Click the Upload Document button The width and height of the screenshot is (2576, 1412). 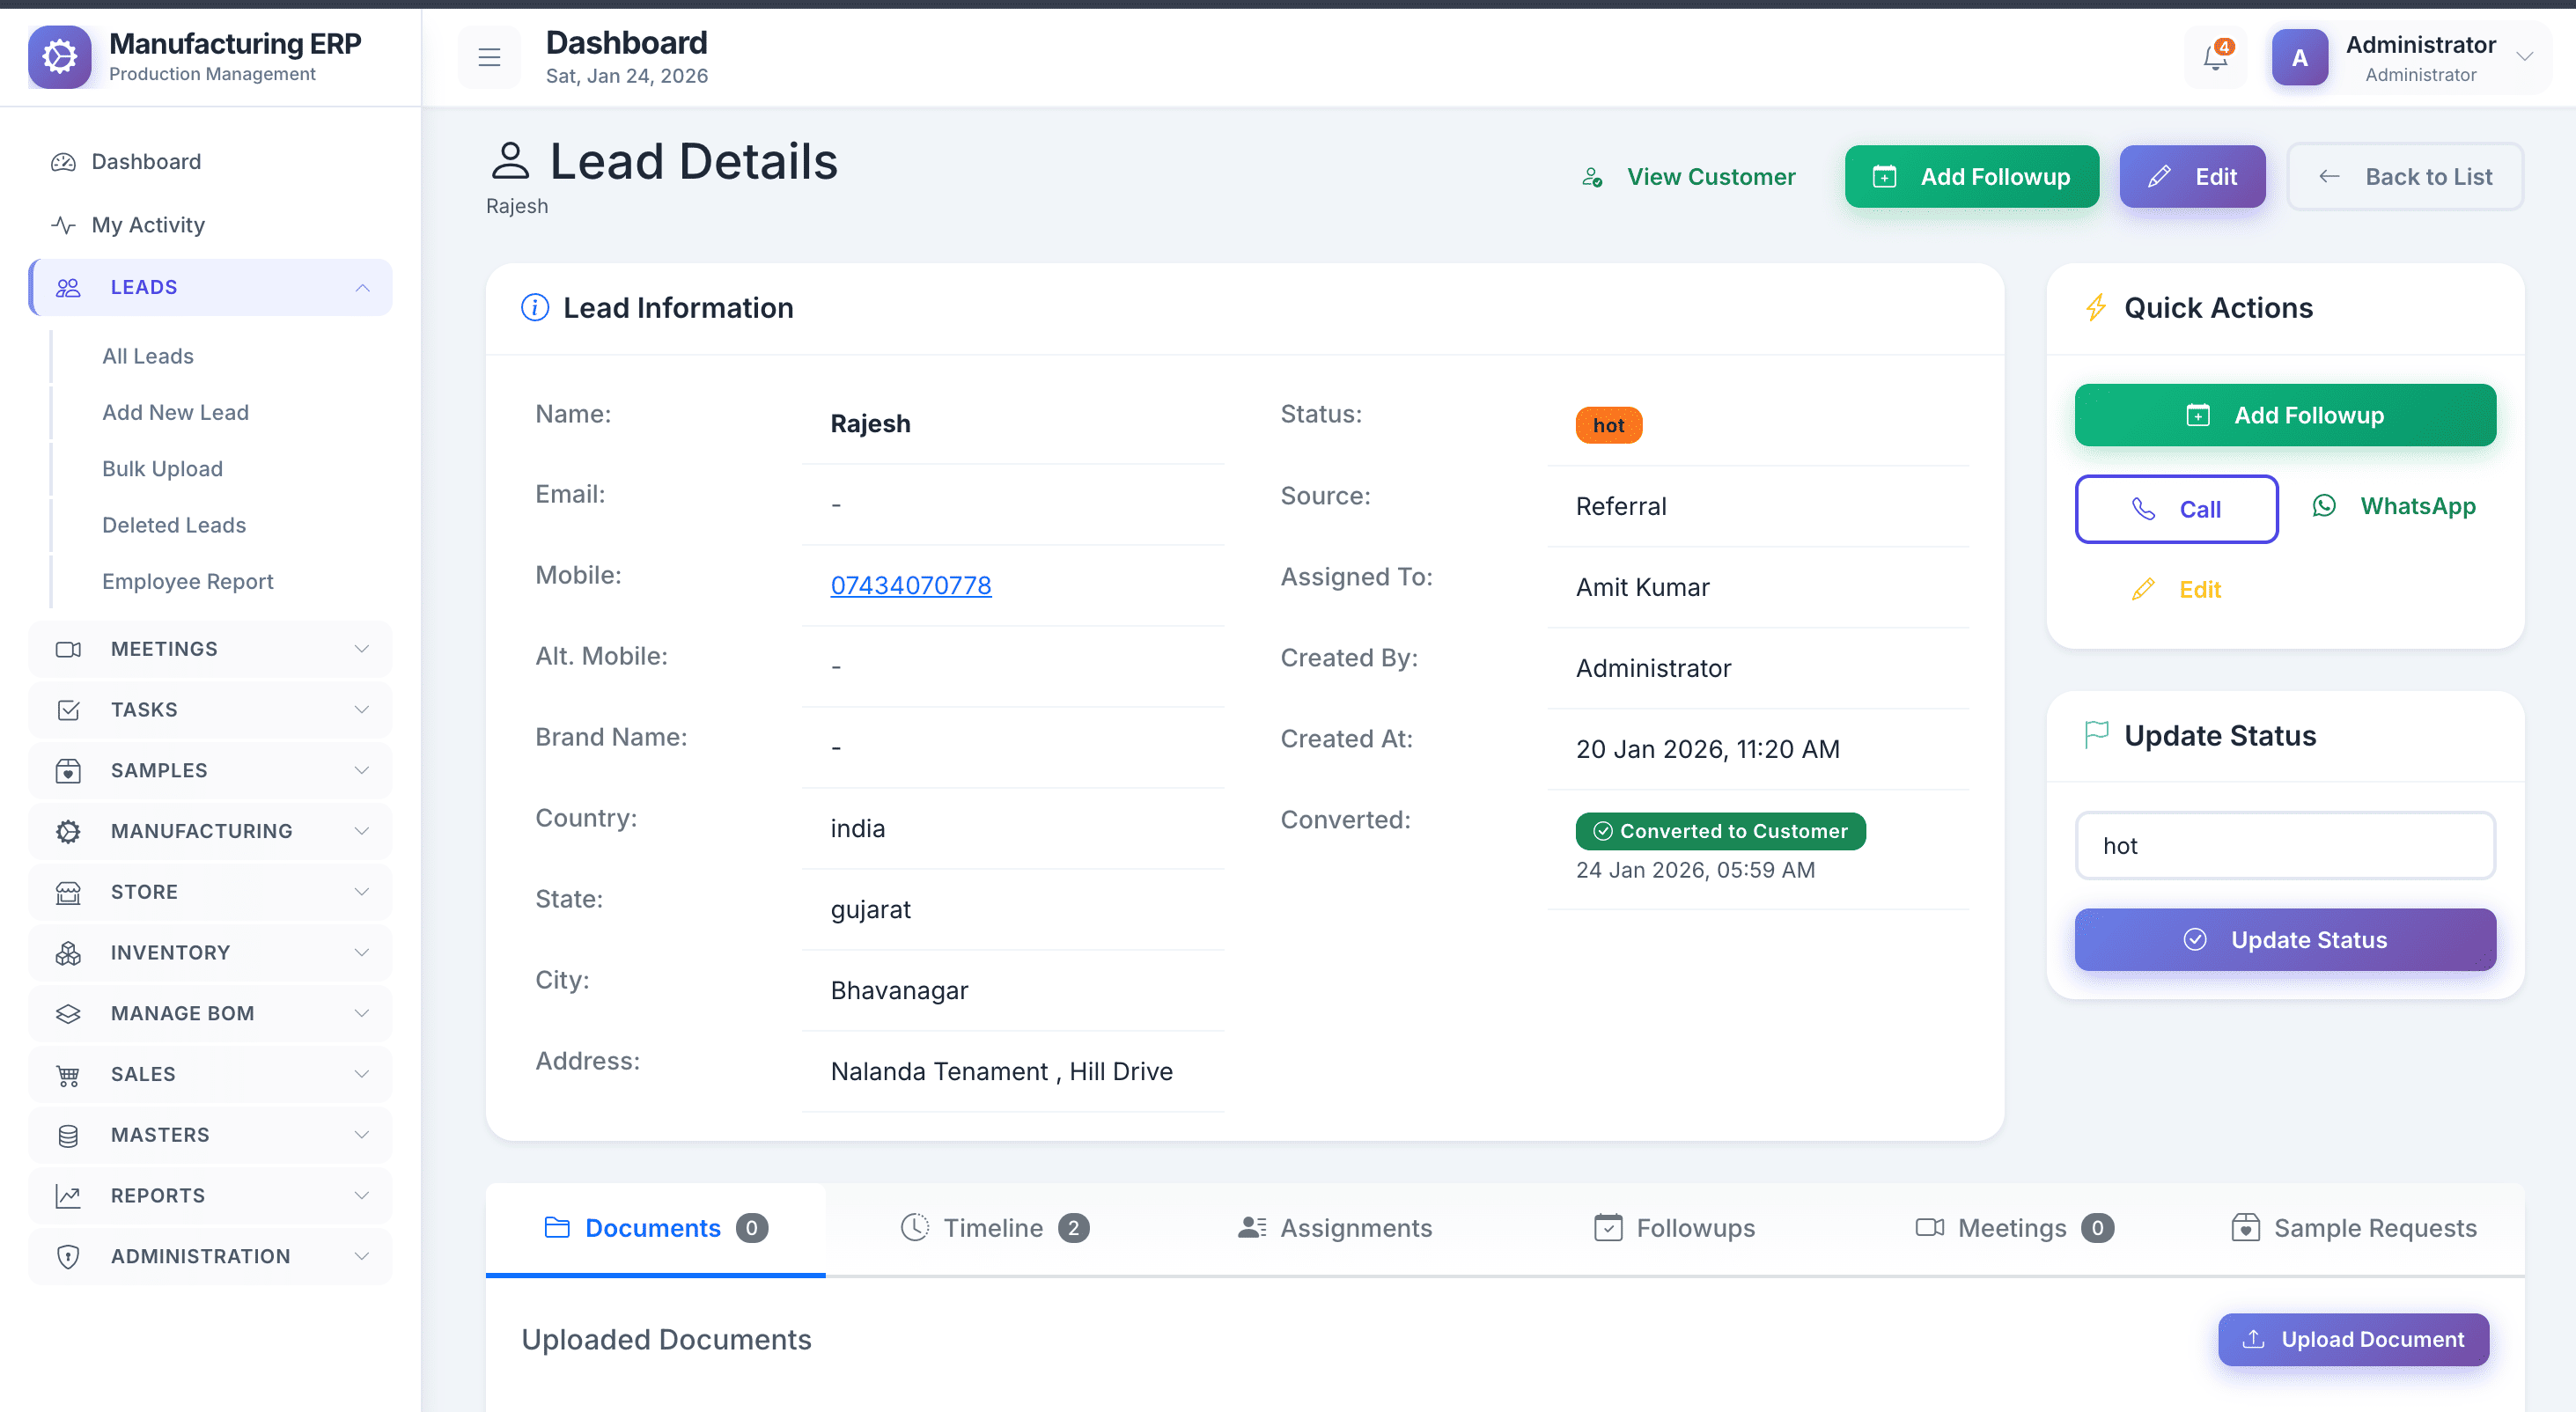tap(2353, 1339)
